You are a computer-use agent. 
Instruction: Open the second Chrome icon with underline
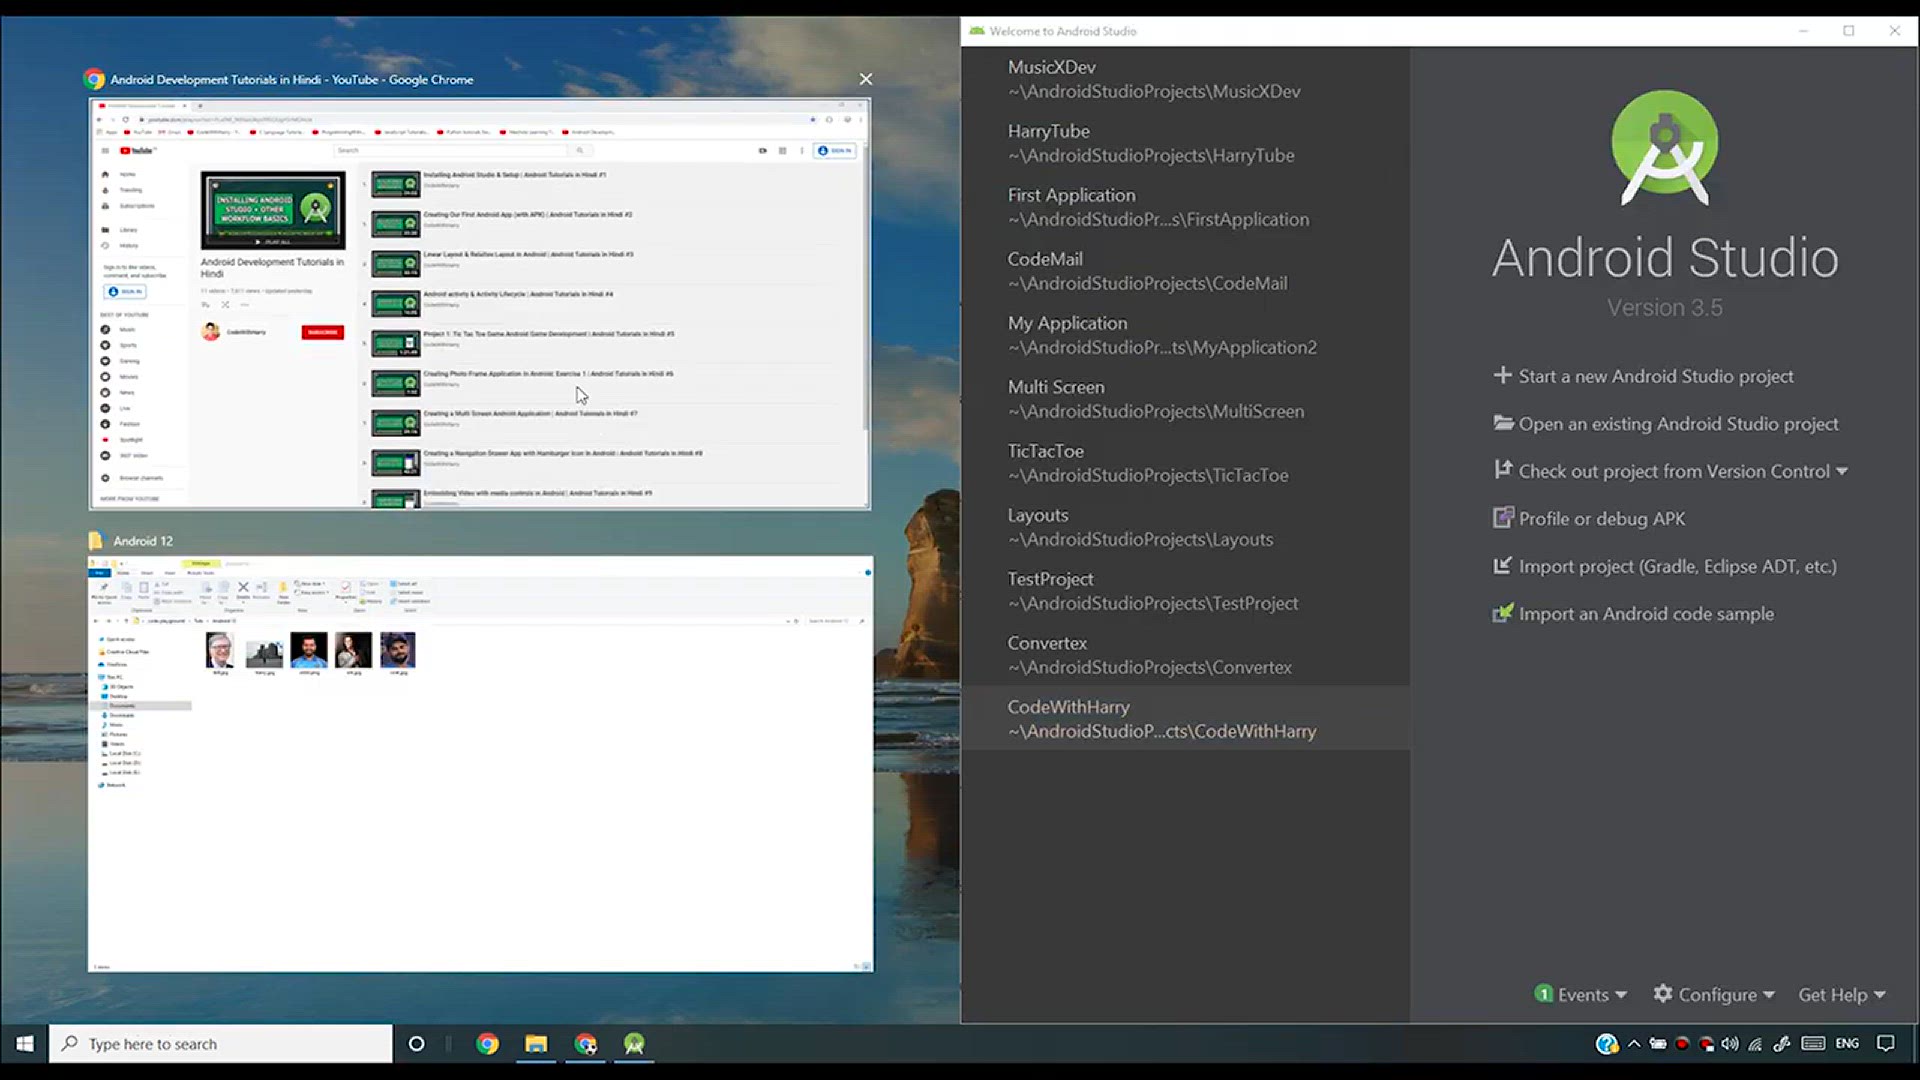coord(585,1043)
